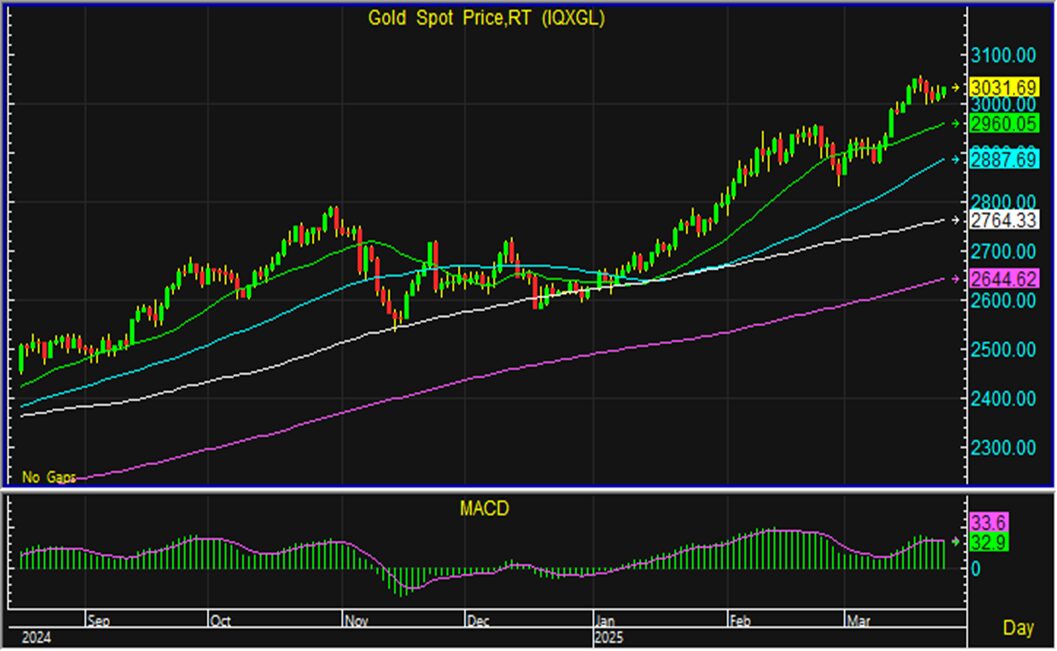Click the No Gaps label

48,477
